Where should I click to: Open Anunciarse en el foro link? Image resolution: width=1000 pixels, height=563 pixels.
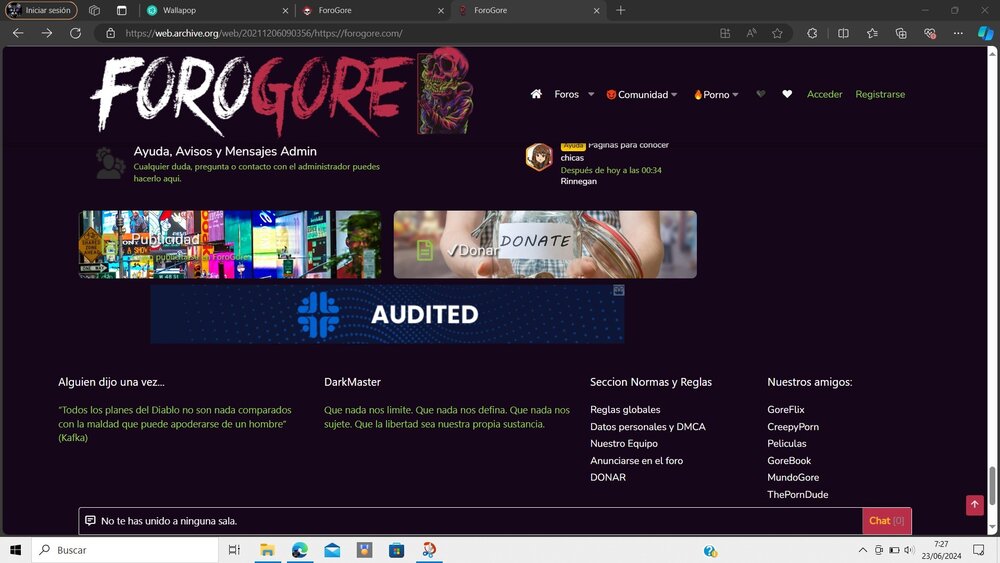click(x=636, y=460)
